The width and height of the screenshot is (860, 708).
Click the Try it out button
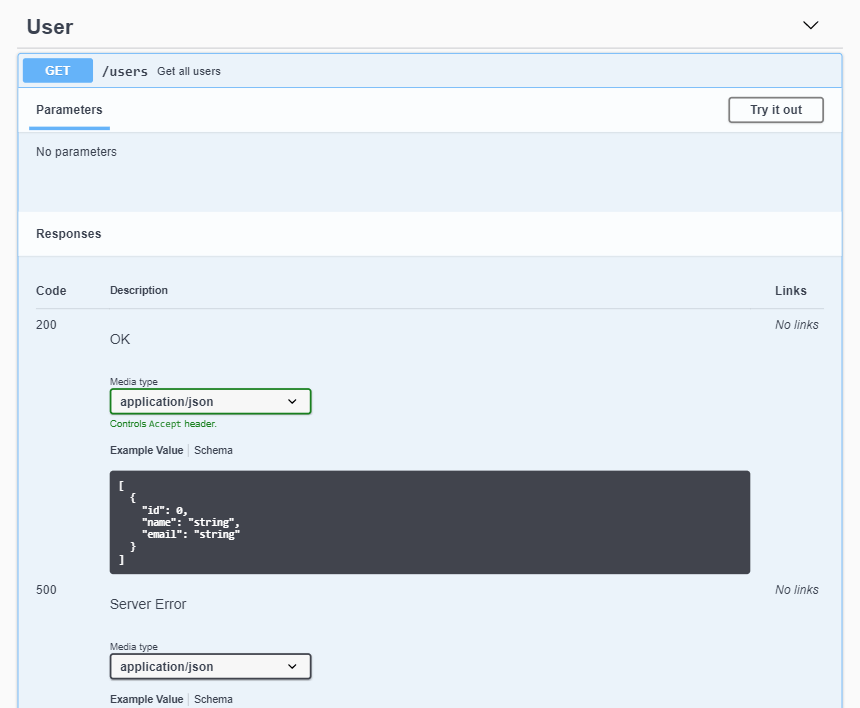[776, 110]
